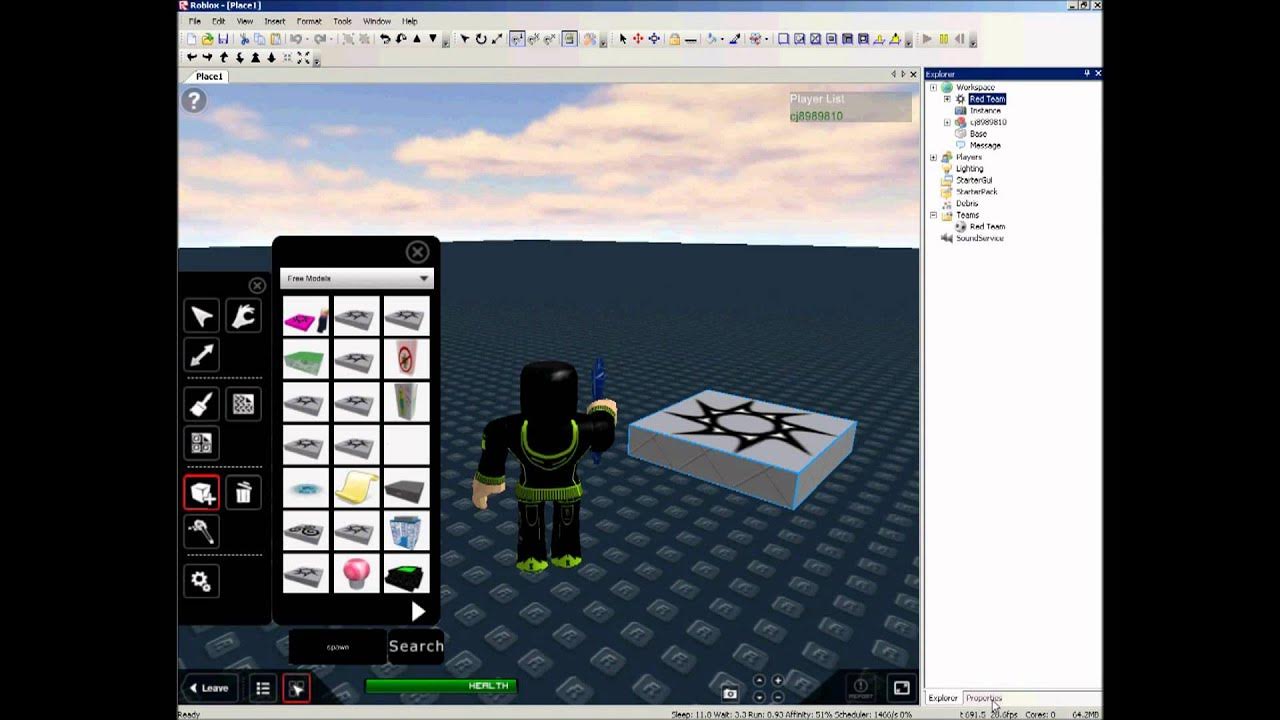Open the File menu
Image resolution: width=1280 pixels, height=720 pixels.
click(195, 21)
